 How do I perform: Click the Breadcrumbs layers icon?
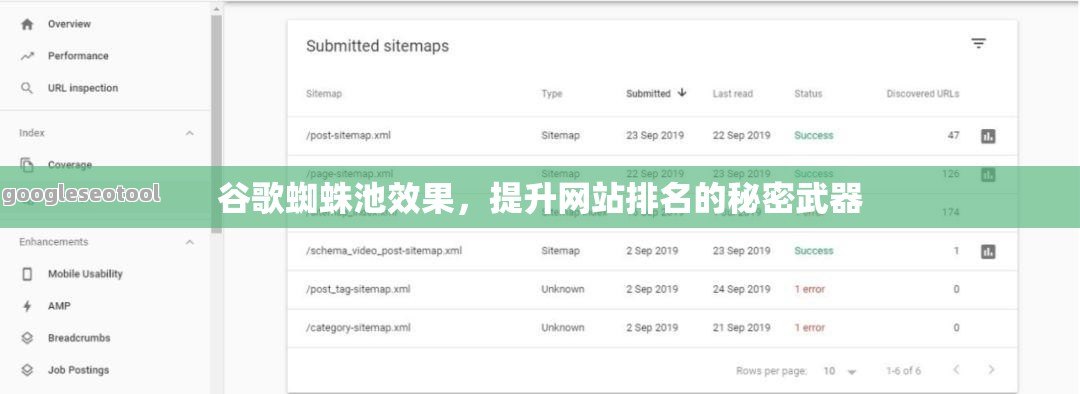[x=28, y=338]
